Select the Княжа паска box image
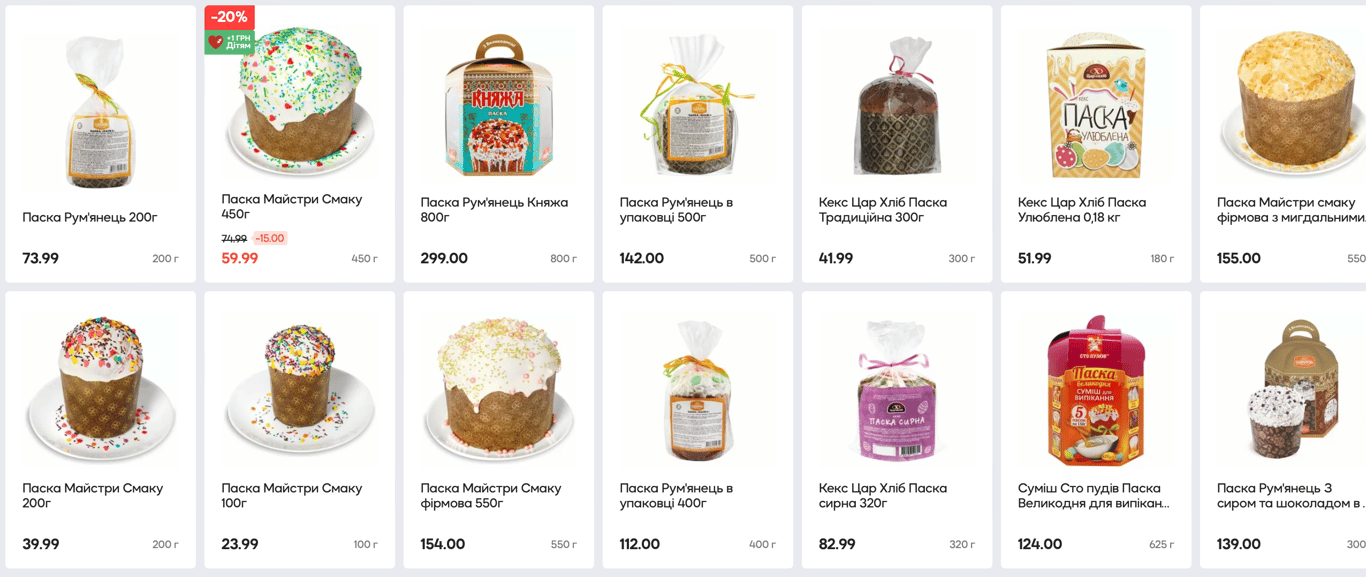The height and width of the screenshot is (577, 1366). [x=498, y=104]
